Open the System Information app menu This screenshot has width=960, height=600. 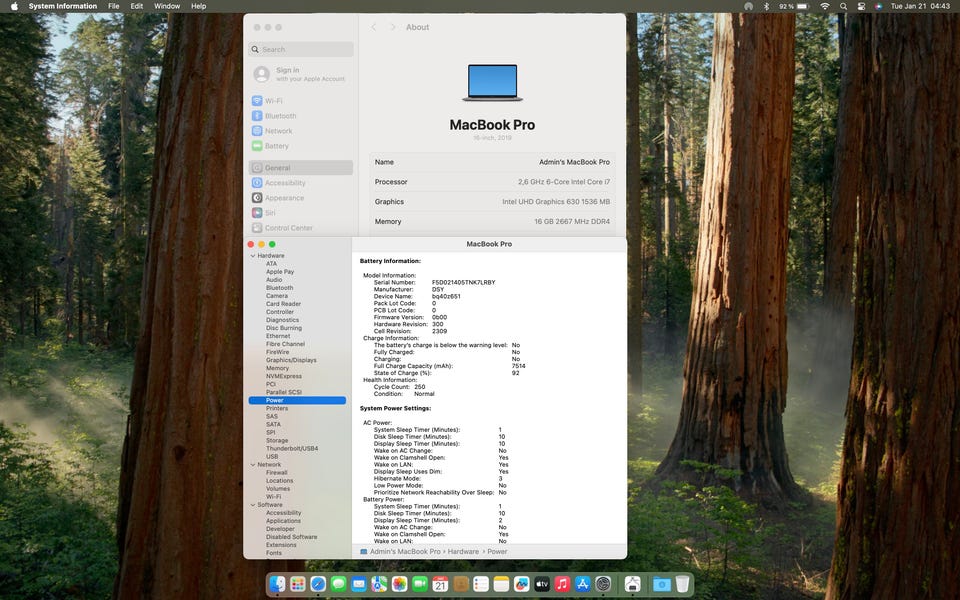click(63, 6)
